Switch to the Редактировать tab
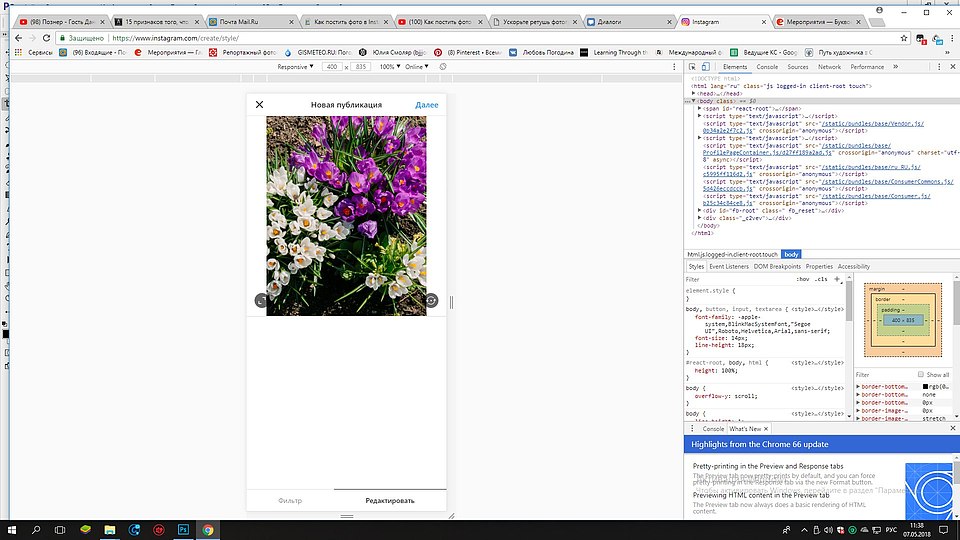Screen dimensions: 960x540 pyautogui.click(x=389, y=500)
